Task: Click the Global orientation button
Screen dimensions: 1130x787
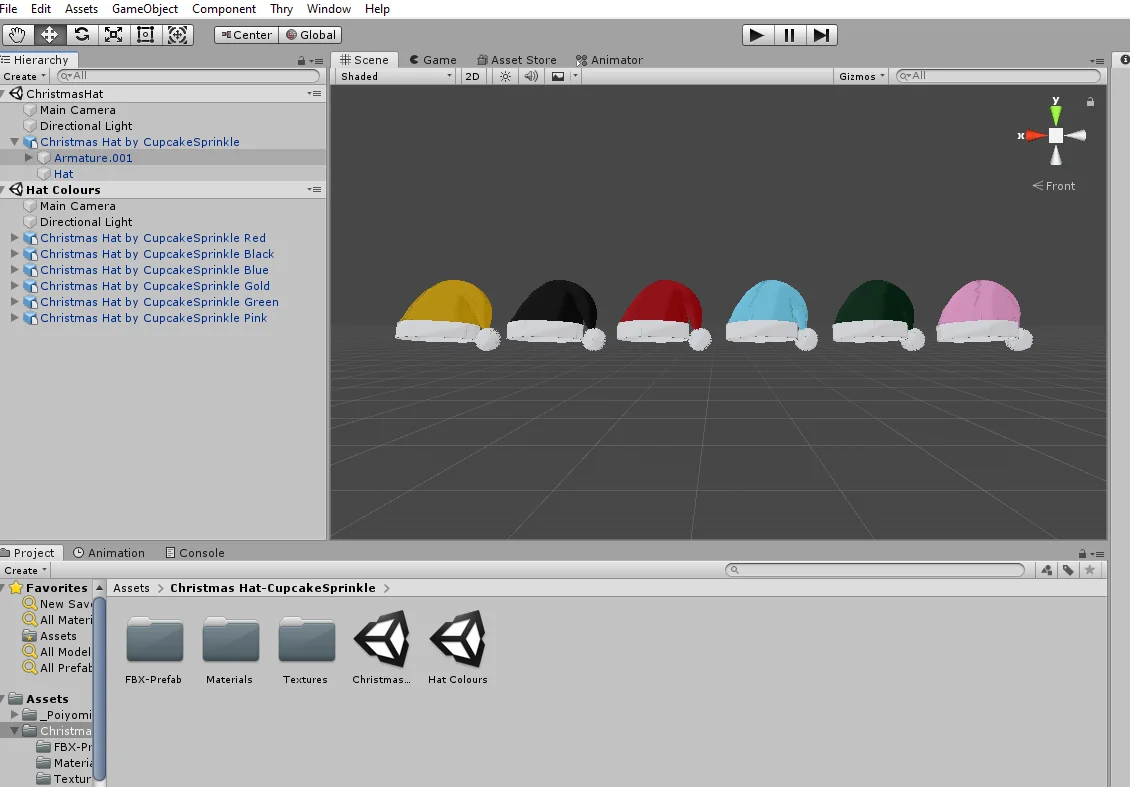Action: coord(311,34)
